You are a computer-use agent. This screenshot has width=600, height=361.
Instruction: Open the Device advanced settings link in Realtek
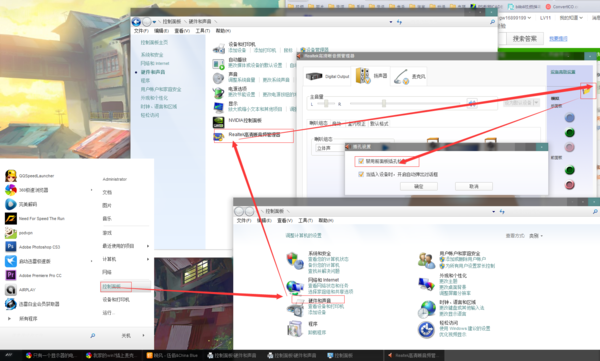[x=562, y=72]
